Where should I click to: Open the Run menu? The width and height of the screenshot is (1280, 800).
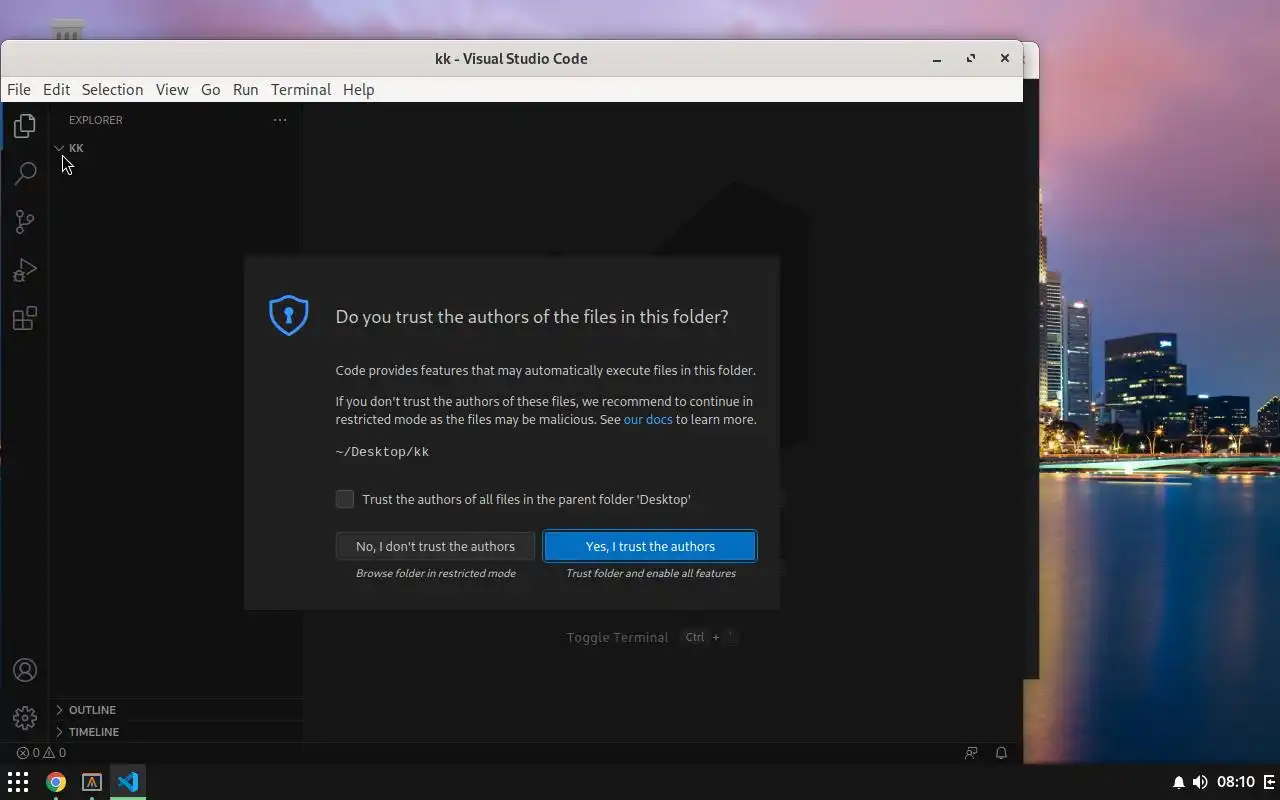[245, 89]
